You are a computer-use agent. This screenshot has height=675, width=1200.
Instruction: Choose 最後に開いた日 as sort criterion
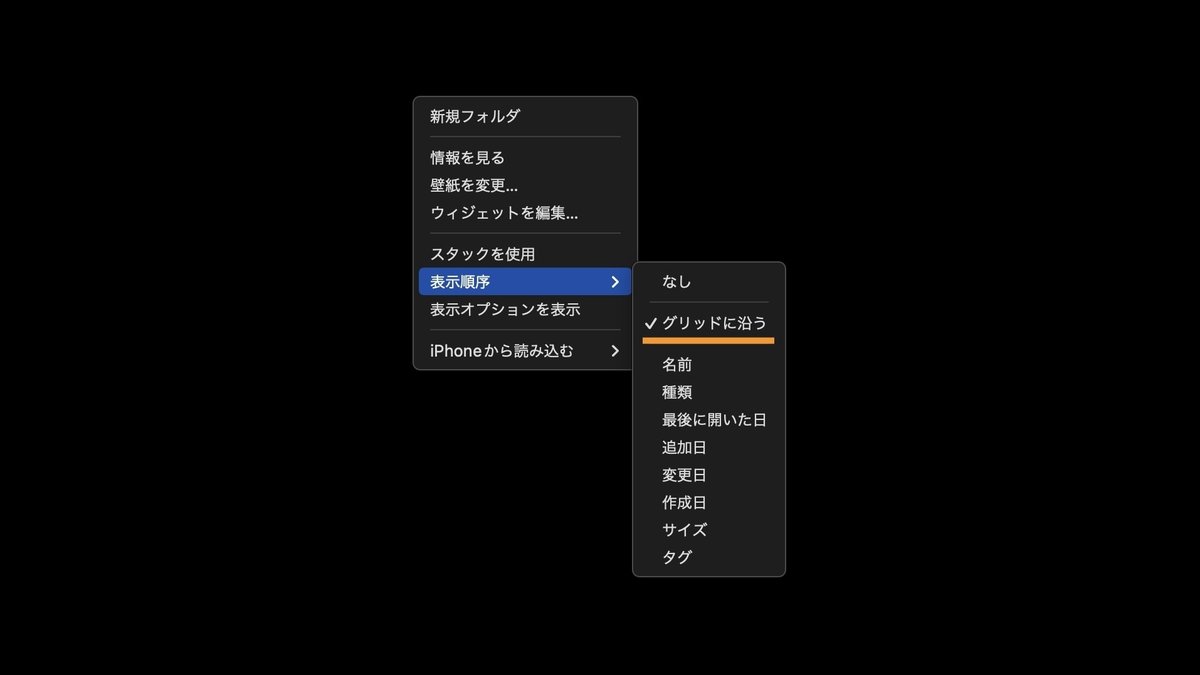(x=710, y=419)
